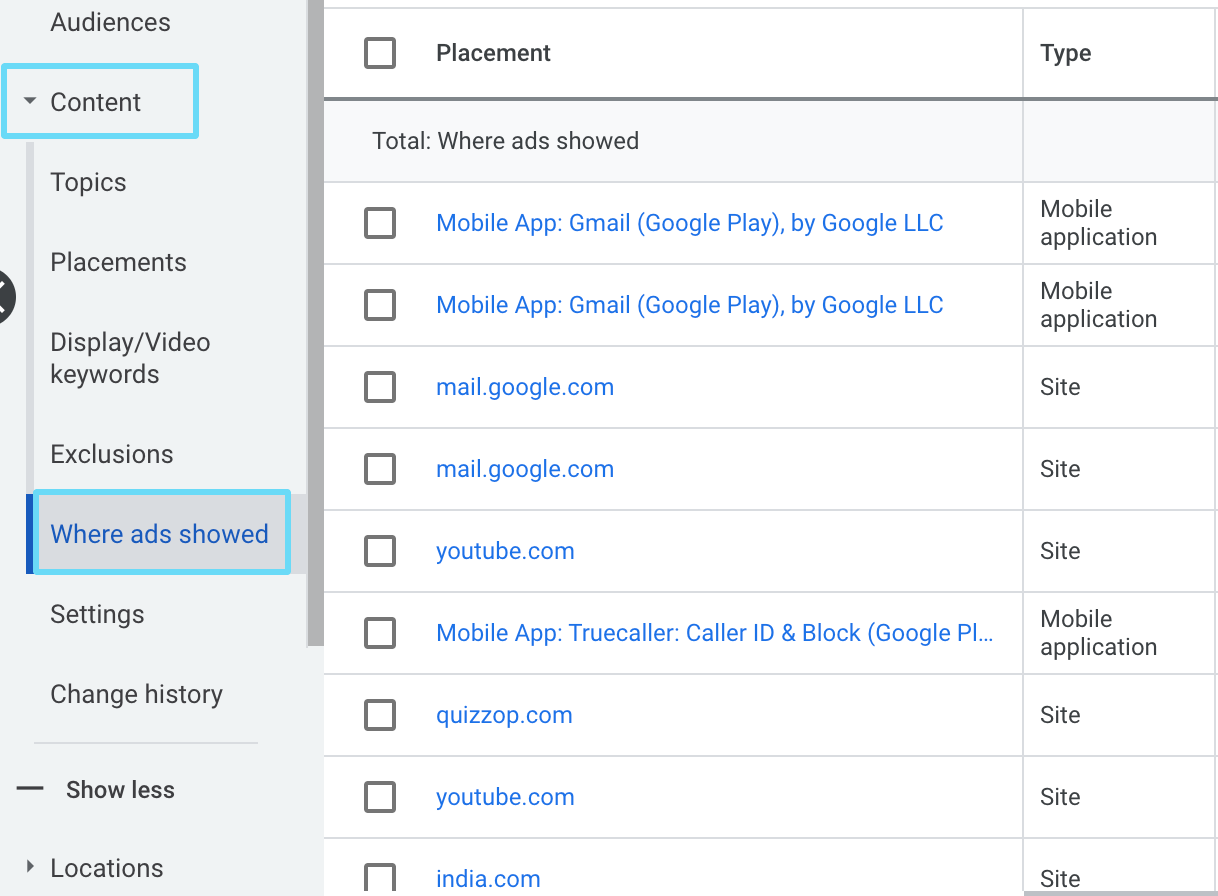Open the mail.google.com link directly below Gmail app
1218x896 pixels.
click(525, 387)
